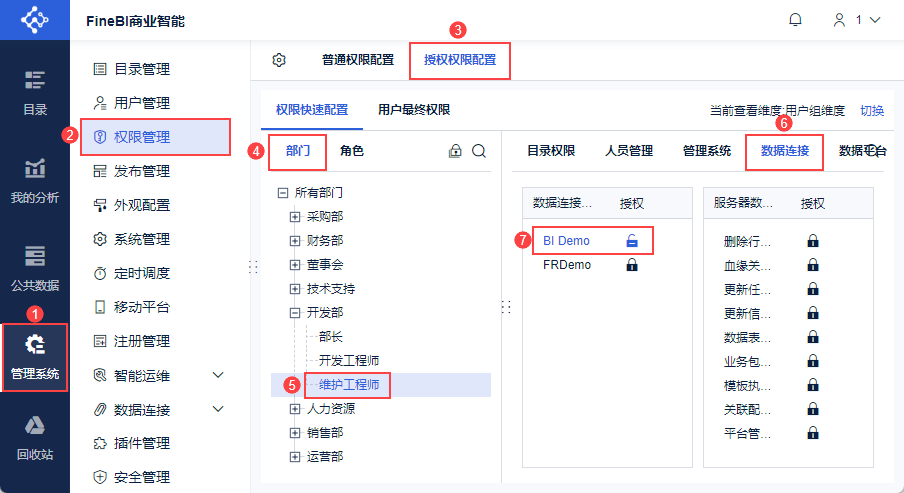904x493 pixels.
Task: Open the gear settings icon beside 普通权限配置
Action: (279, 60)
